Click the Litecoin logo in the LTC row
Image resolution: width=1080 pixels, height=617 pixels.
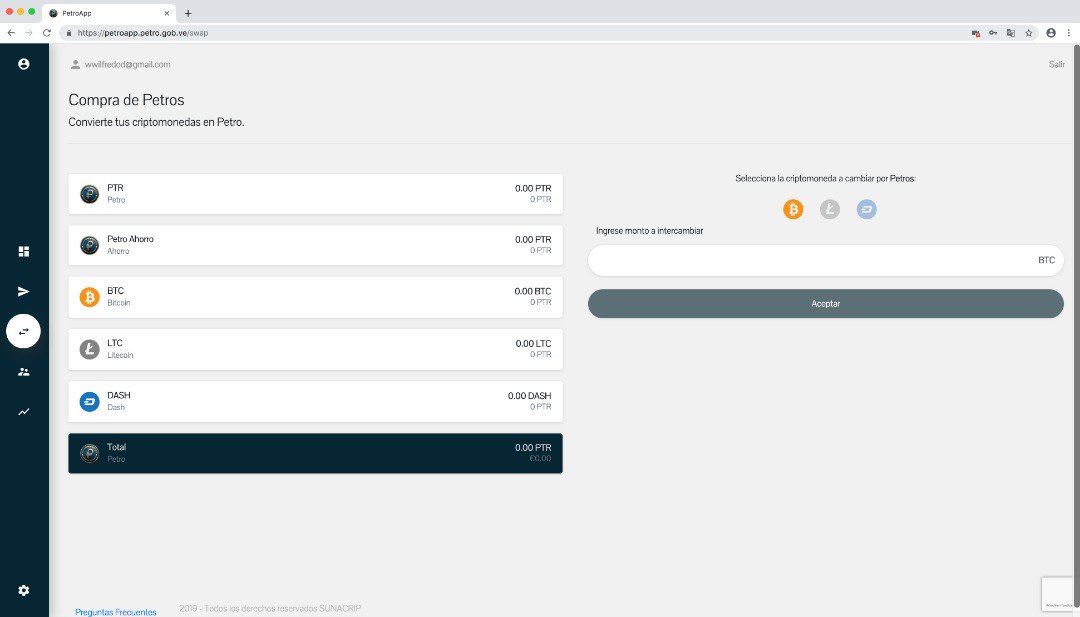(90, 349)
